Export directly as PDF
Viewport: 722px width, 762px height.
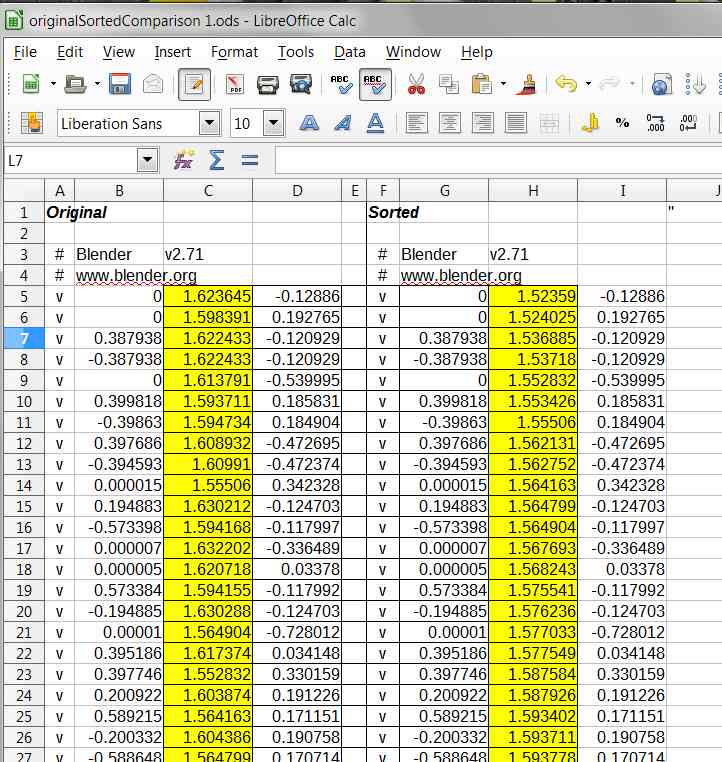click(235, 85)
